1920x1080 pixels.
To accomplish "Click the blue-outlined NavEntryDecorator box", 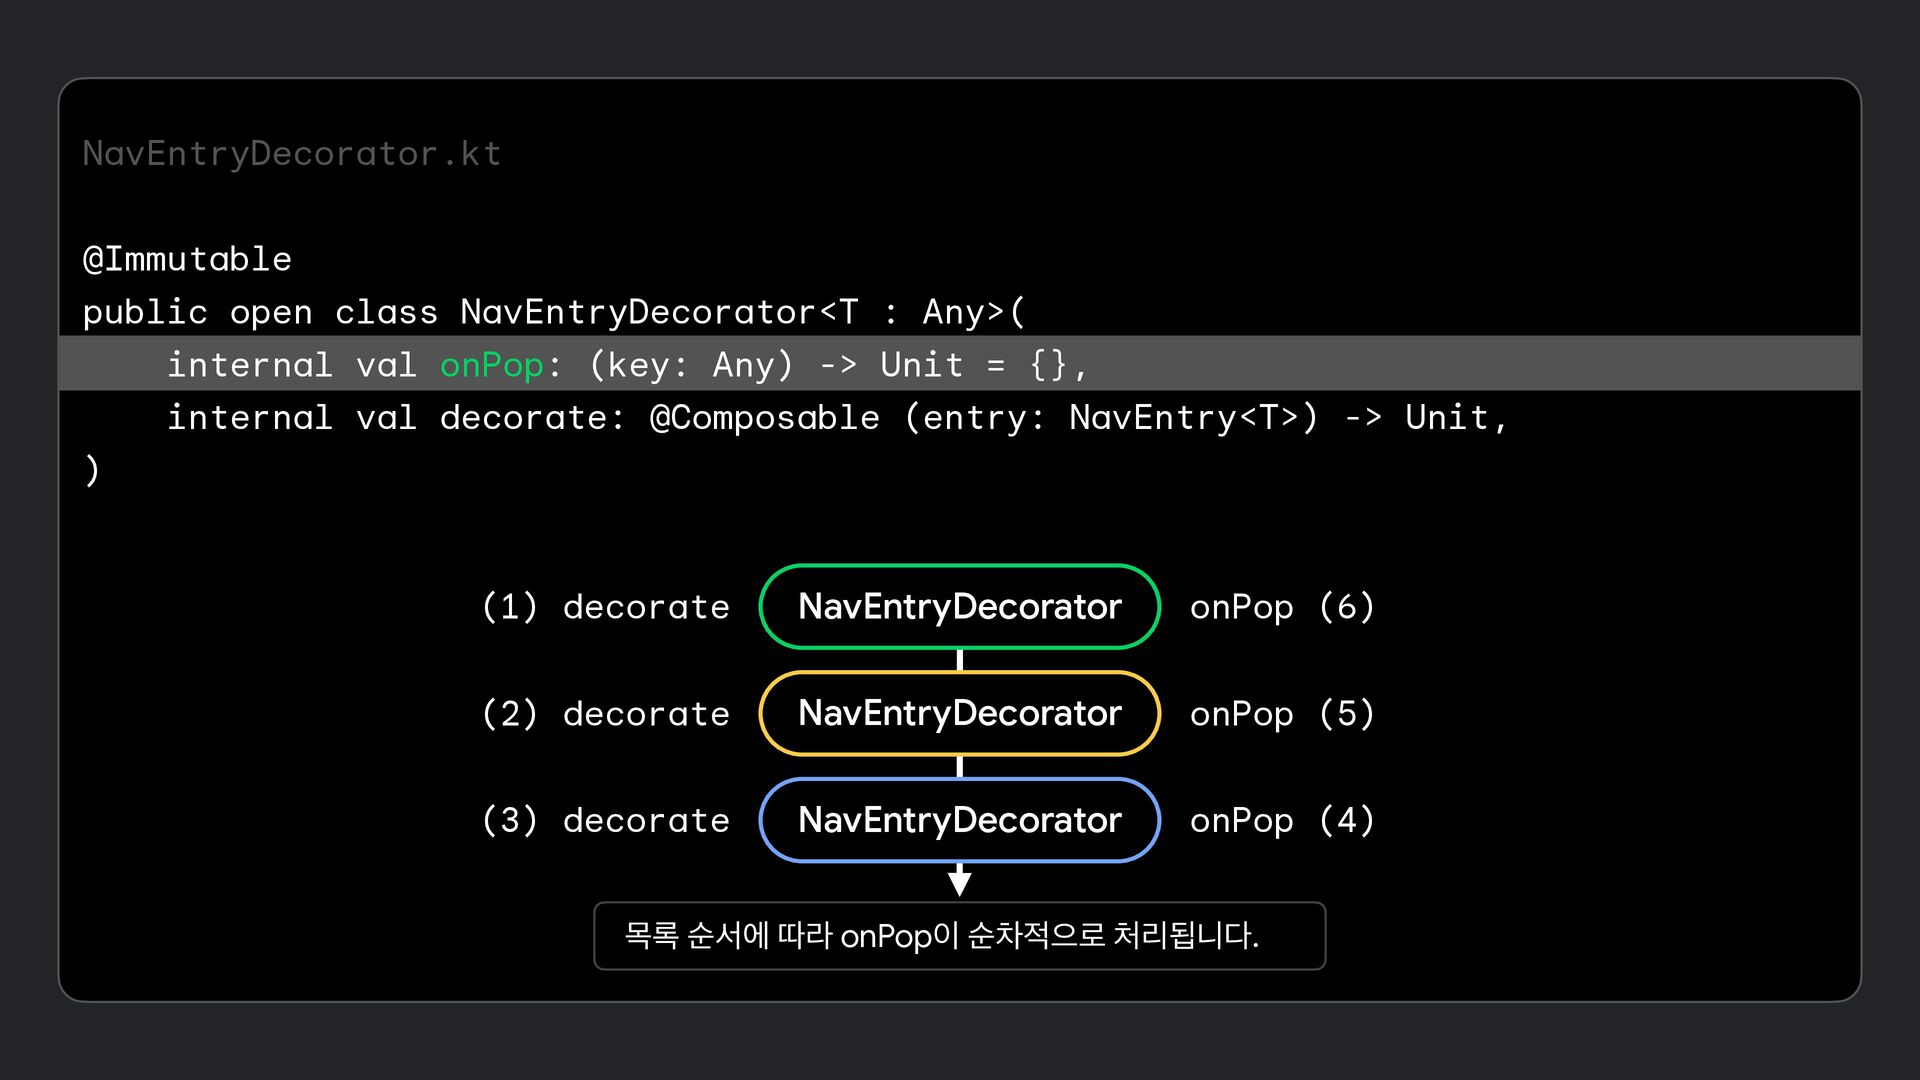I will pyautogui.click(x=959, y=820).
